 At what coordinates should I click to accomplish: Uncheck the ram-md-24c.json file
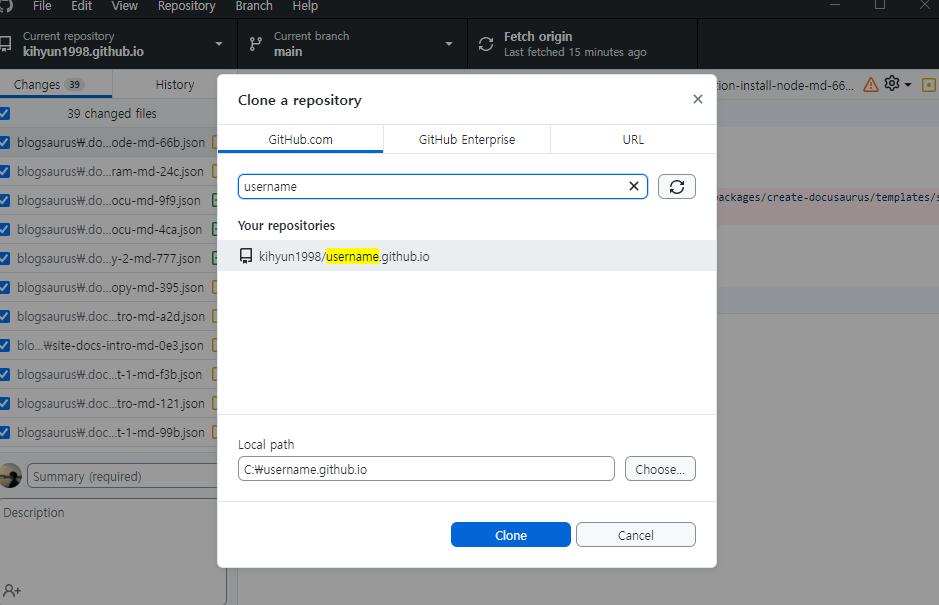pyautogui.click(x=5, y=171)
